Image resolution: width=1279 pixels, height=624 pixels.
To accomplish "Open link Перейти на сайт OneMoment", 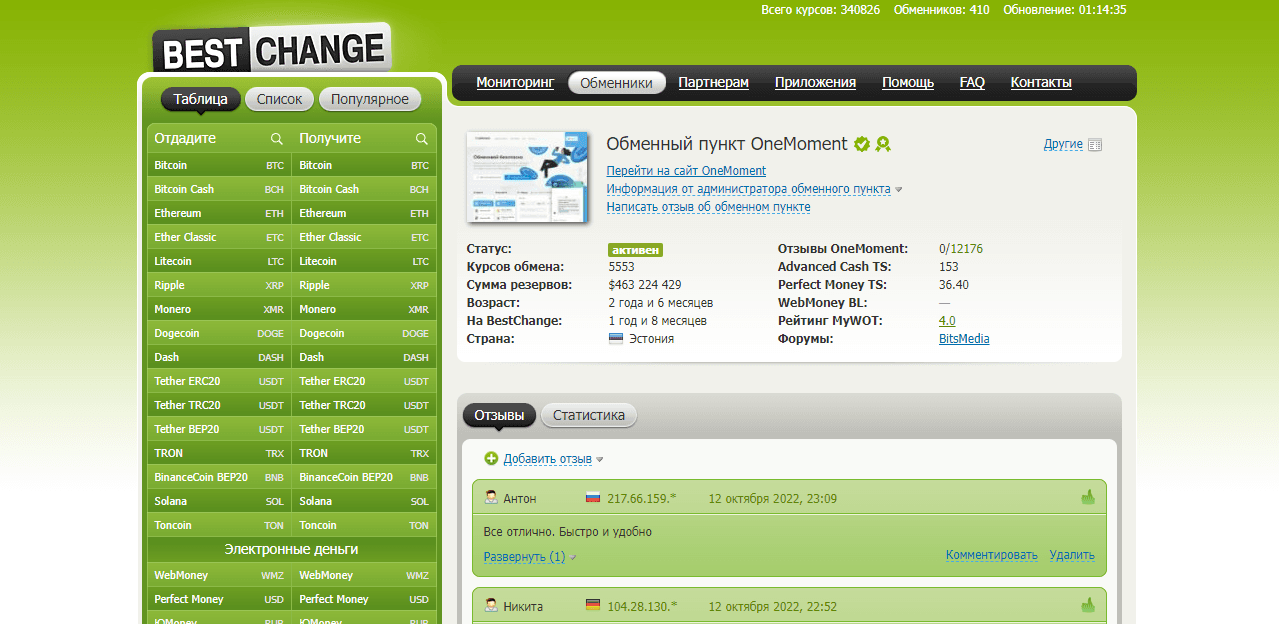I will [x=686, y=171].
